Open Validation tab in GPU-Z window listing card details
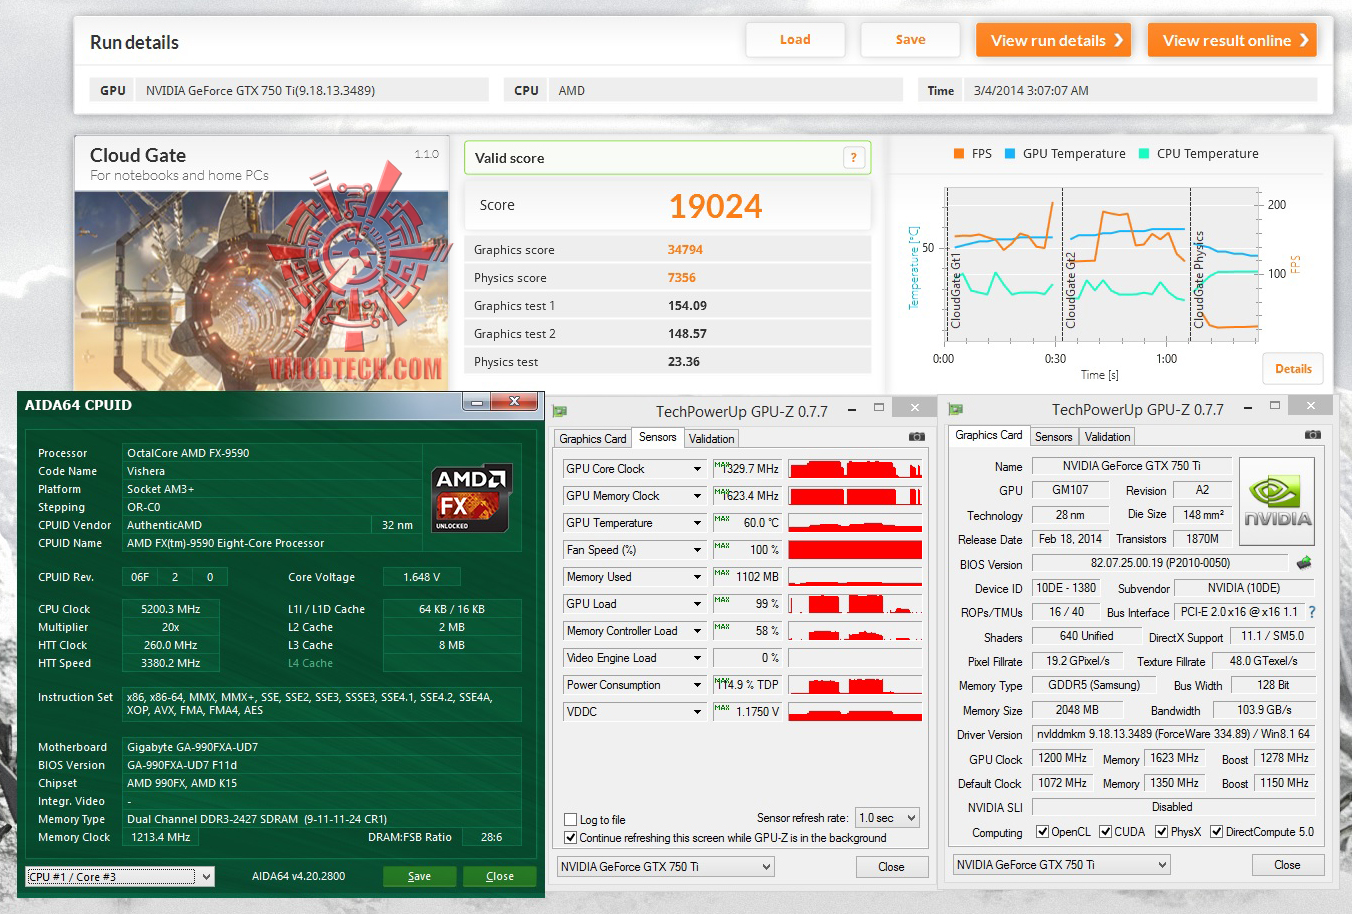Screen dimensions: 1352x914 point(1108,437)
